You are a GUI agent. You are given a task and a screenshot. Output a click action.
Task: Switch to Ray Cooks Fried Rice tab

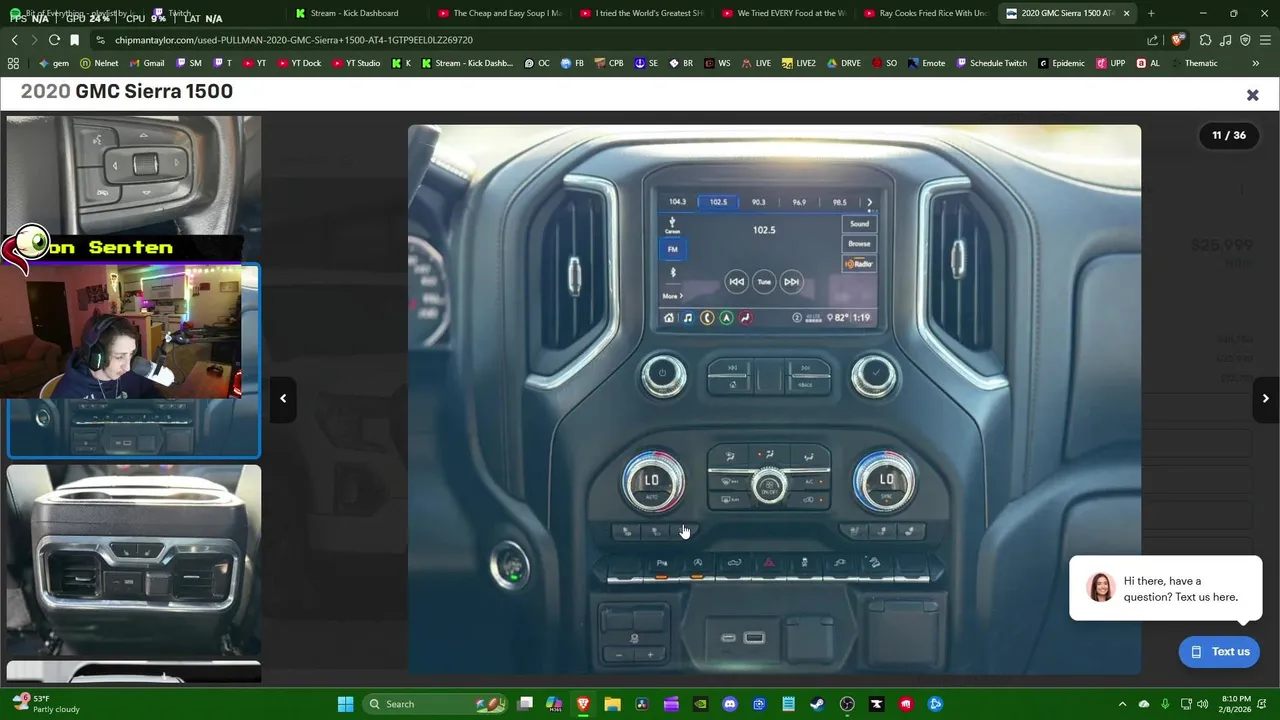[927, 13]
